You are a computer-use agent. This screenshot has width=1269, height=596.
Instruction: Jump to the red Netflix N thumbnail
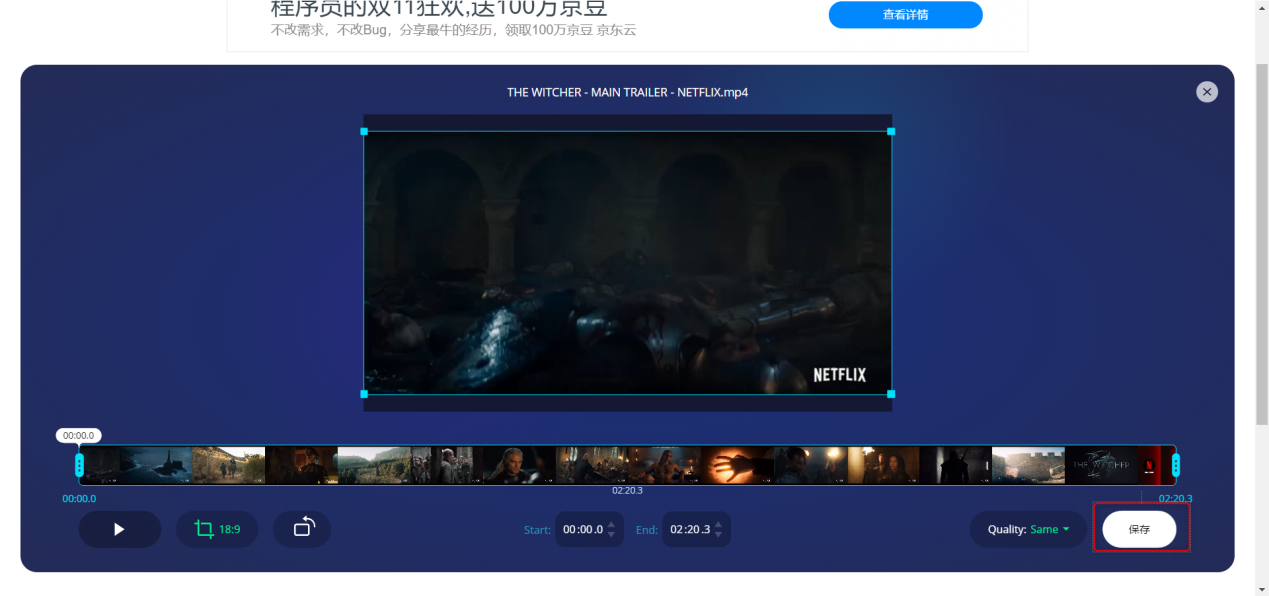(x=1151, y=465)
